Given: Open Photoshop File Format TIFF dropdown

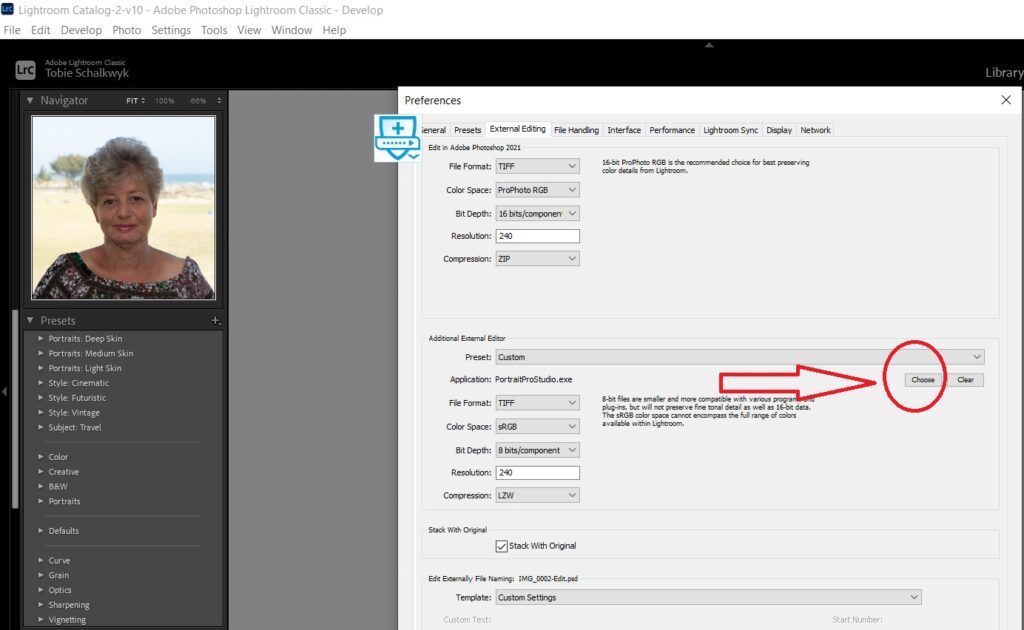Looking at the screenshot, I should (x=537, y=166).
